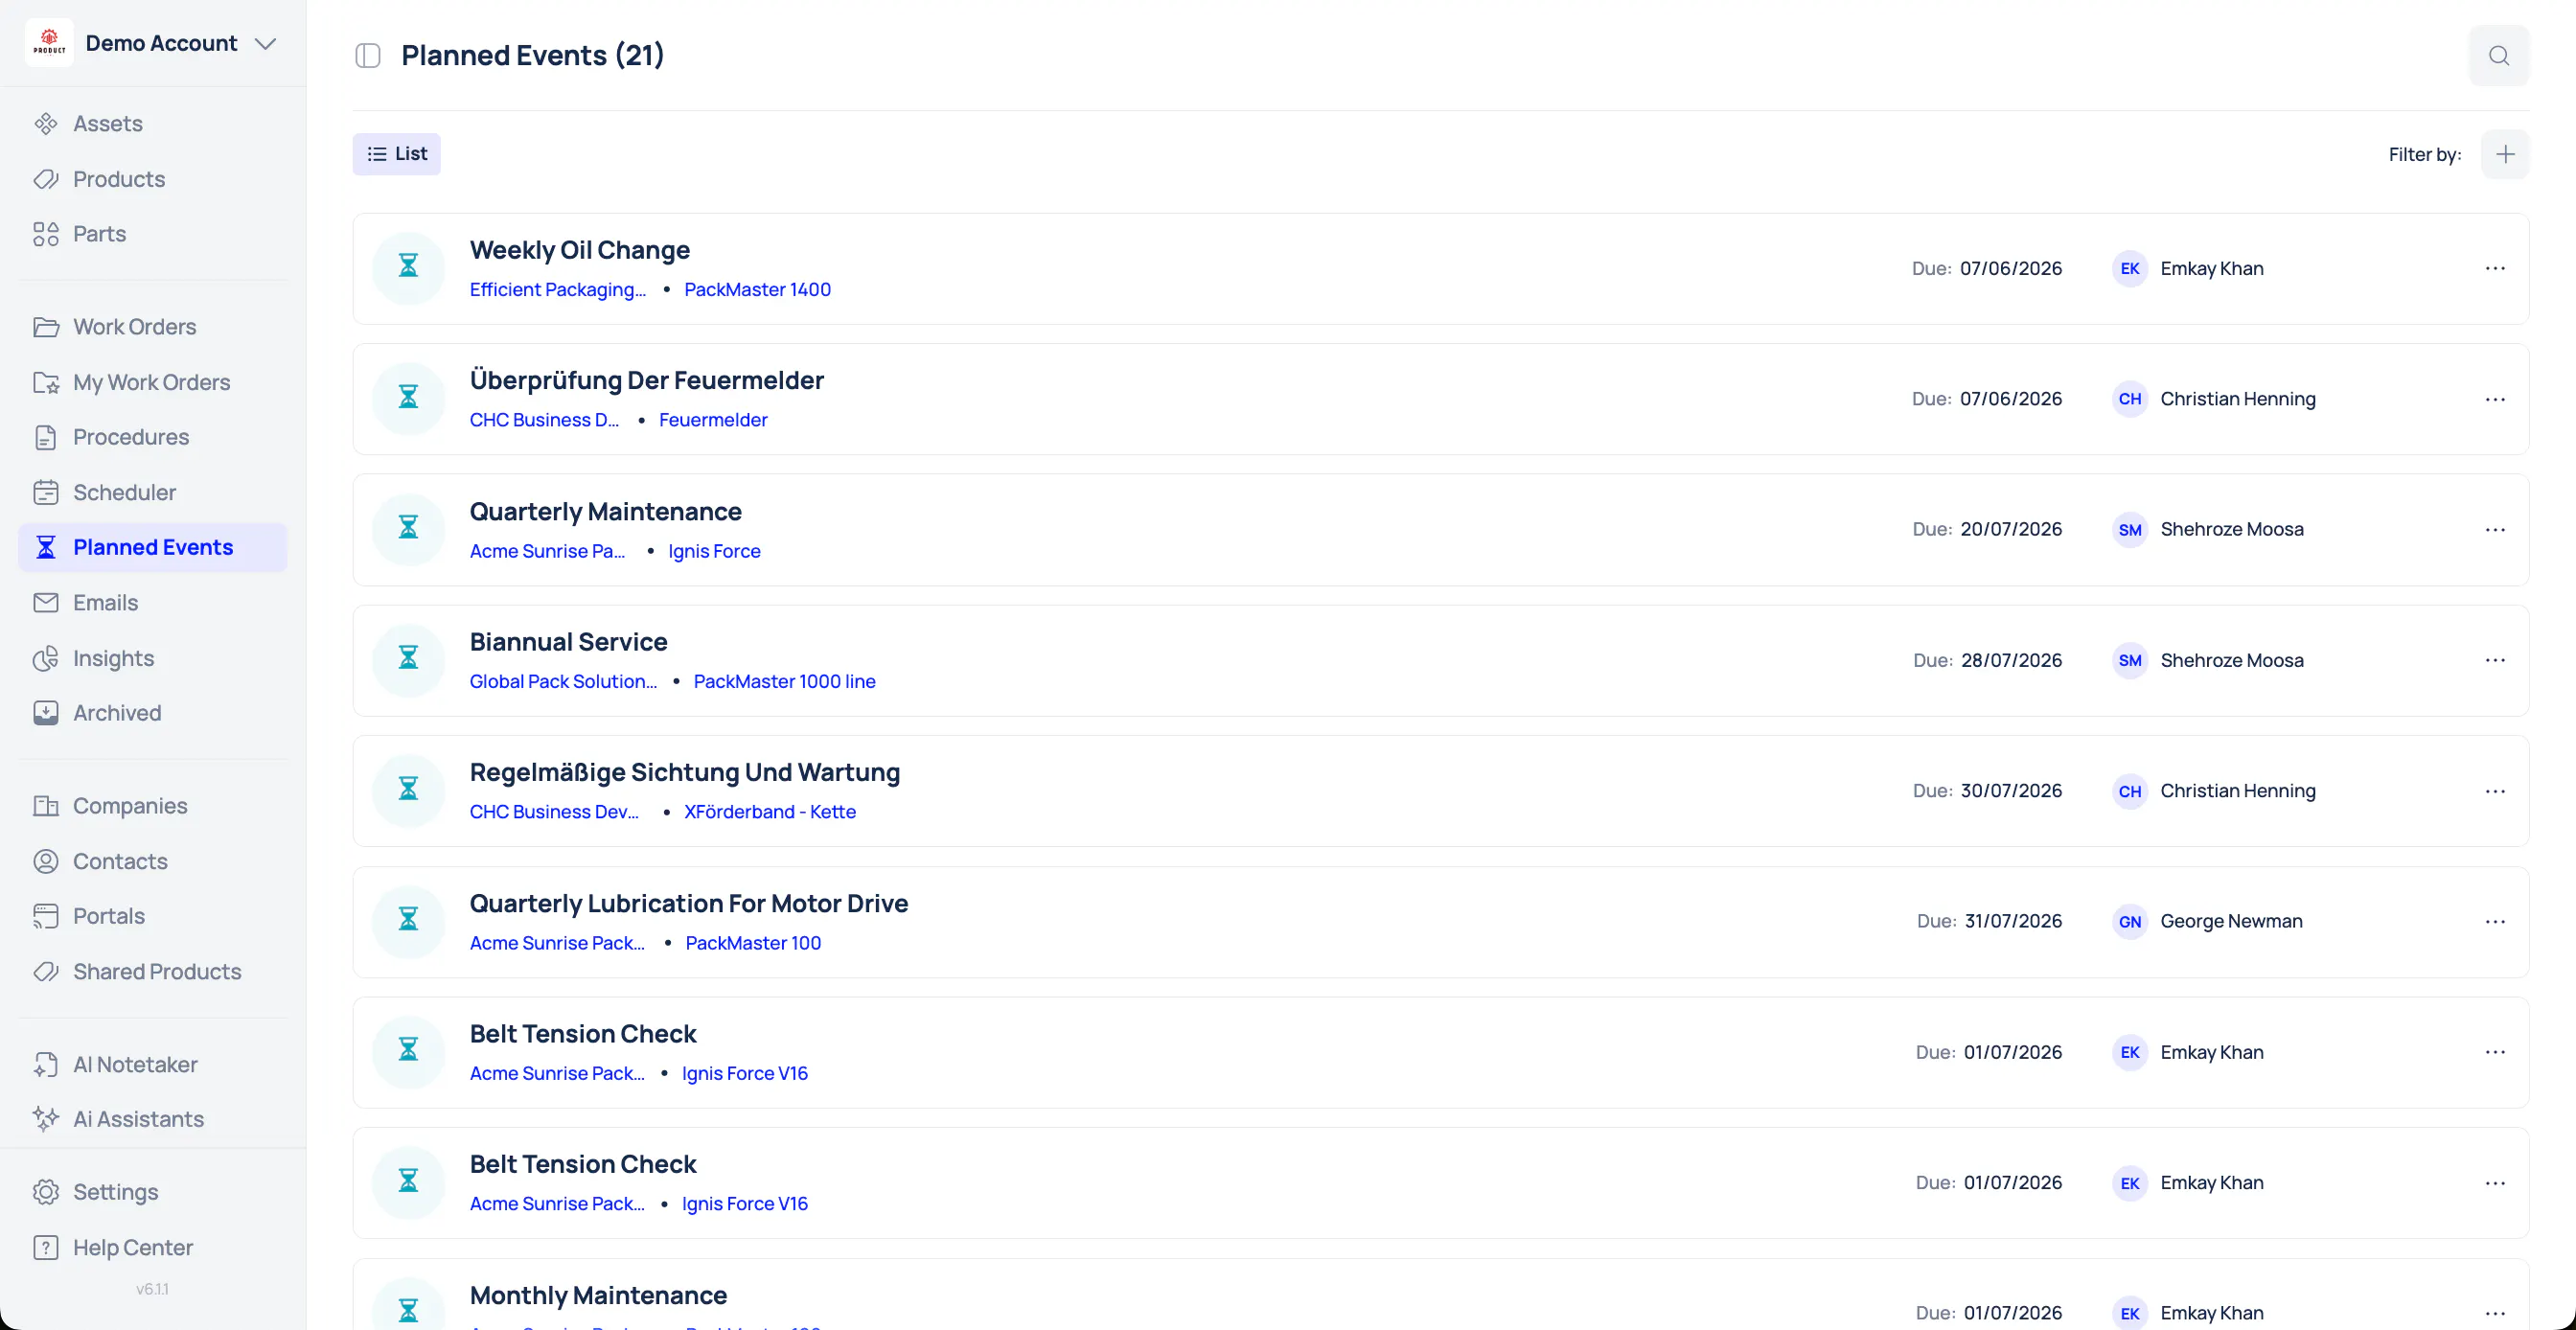Click the Emails envelope icon

pyautogui.click(x=46, y=603)
